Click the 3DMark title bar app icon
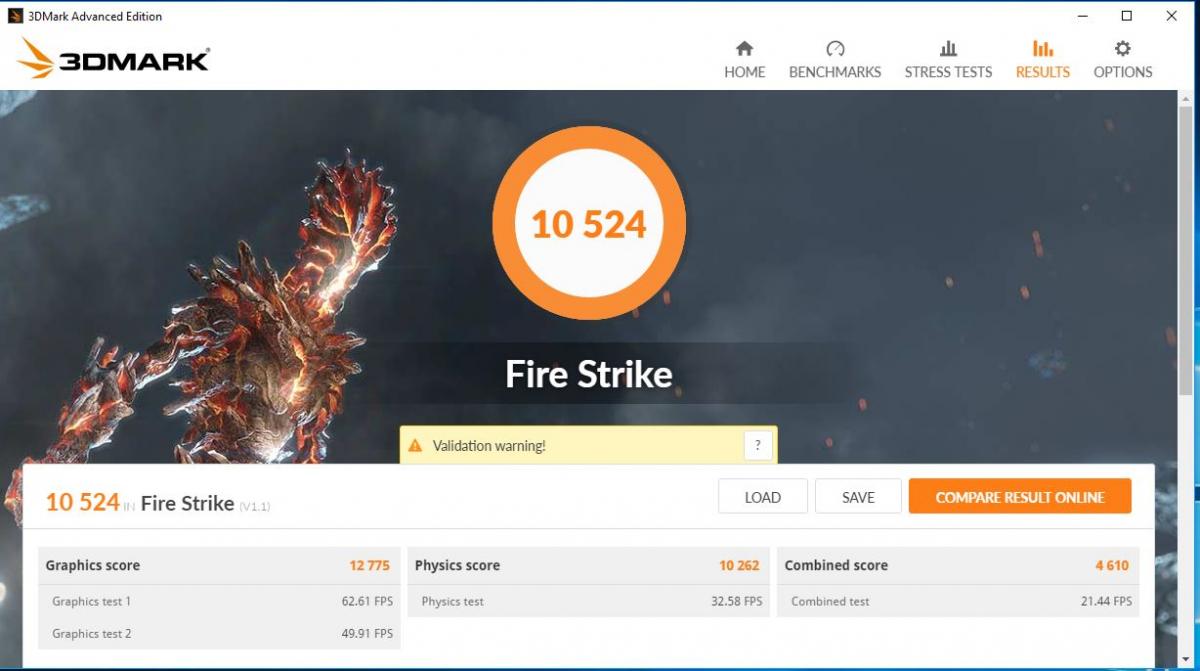Screen dimensions: 1200x671 [x=15, y=16]
